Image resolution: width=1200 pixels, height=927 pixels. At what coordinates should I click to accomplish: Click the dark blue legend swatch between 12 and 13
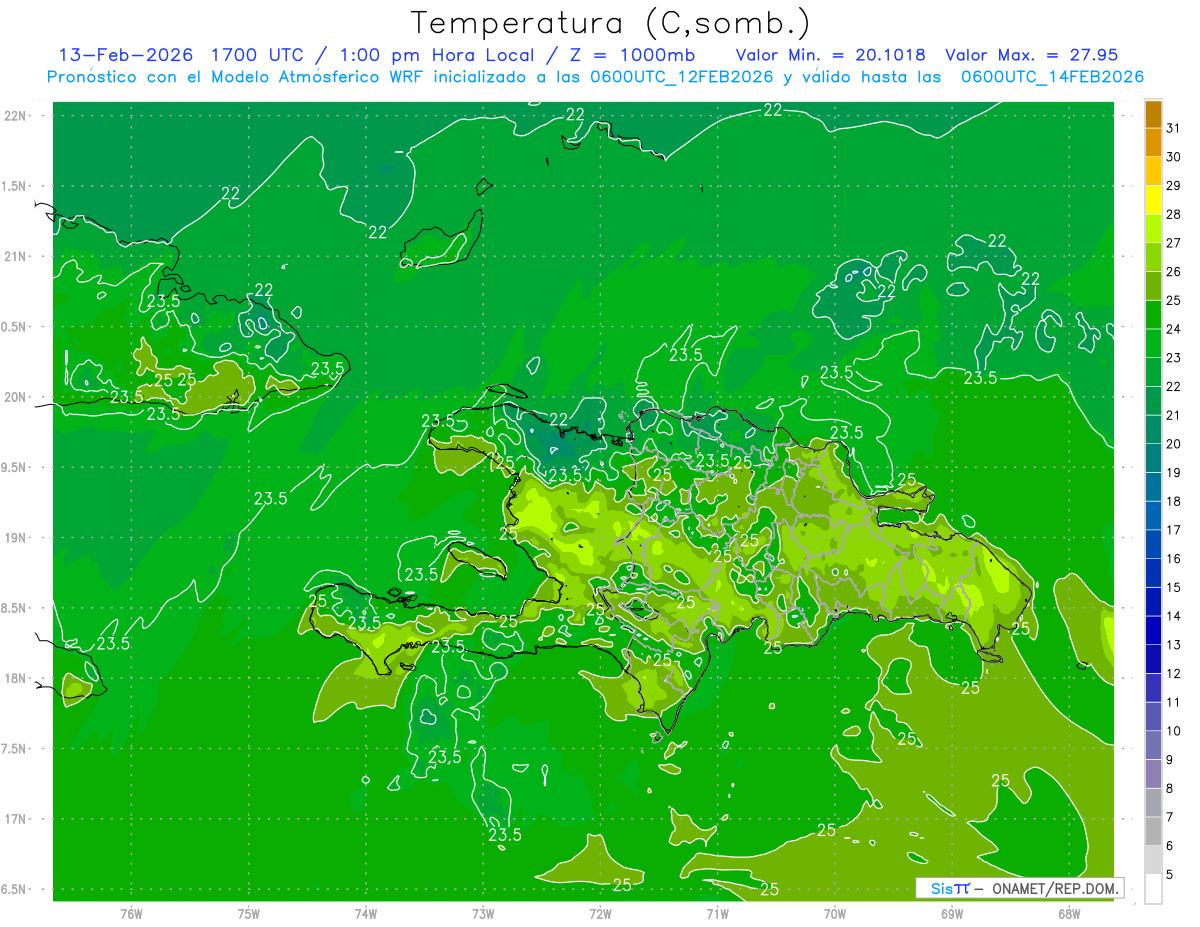pos(1153,659)
